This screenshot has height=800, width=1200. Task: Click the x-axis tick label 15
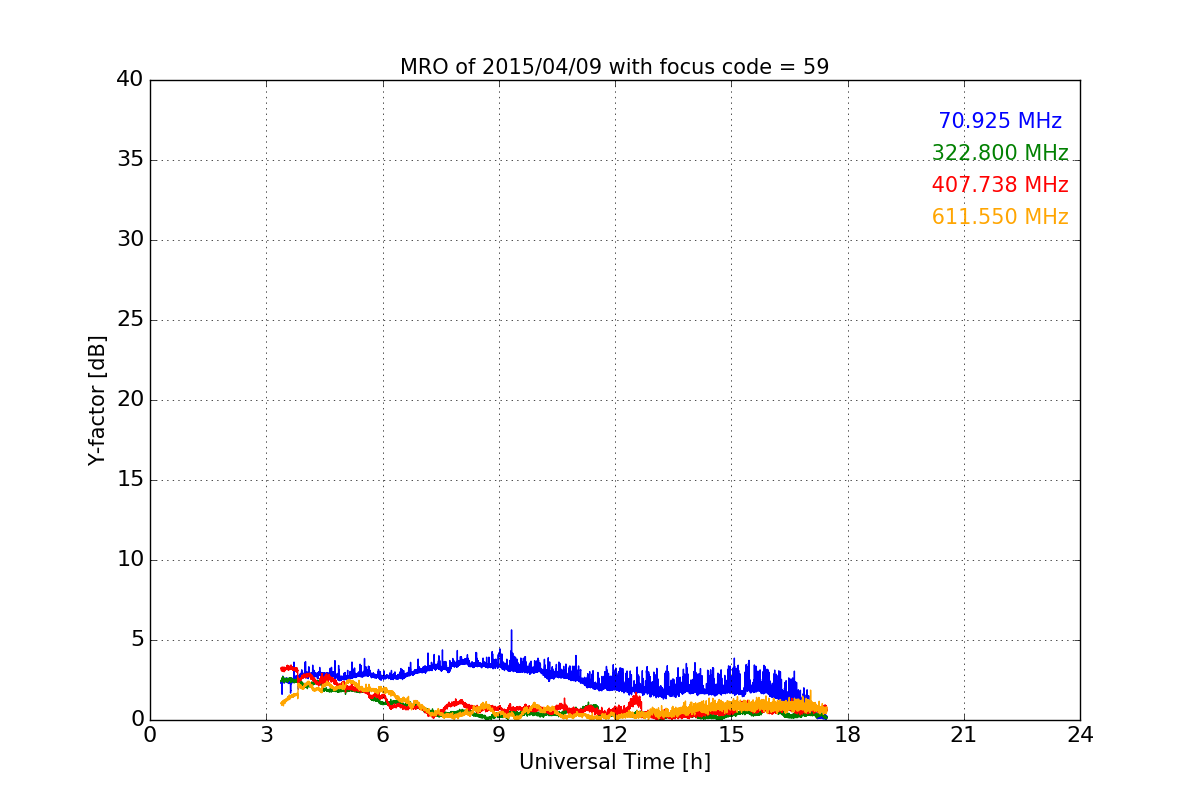click(x=731, y=735)
